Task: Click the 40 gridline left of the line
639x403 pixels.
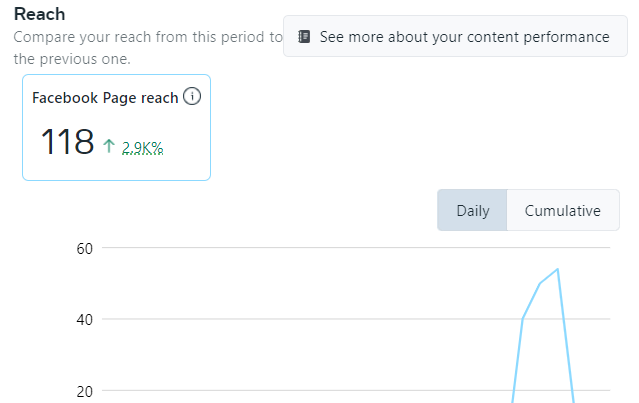Action: coord(300,319)
